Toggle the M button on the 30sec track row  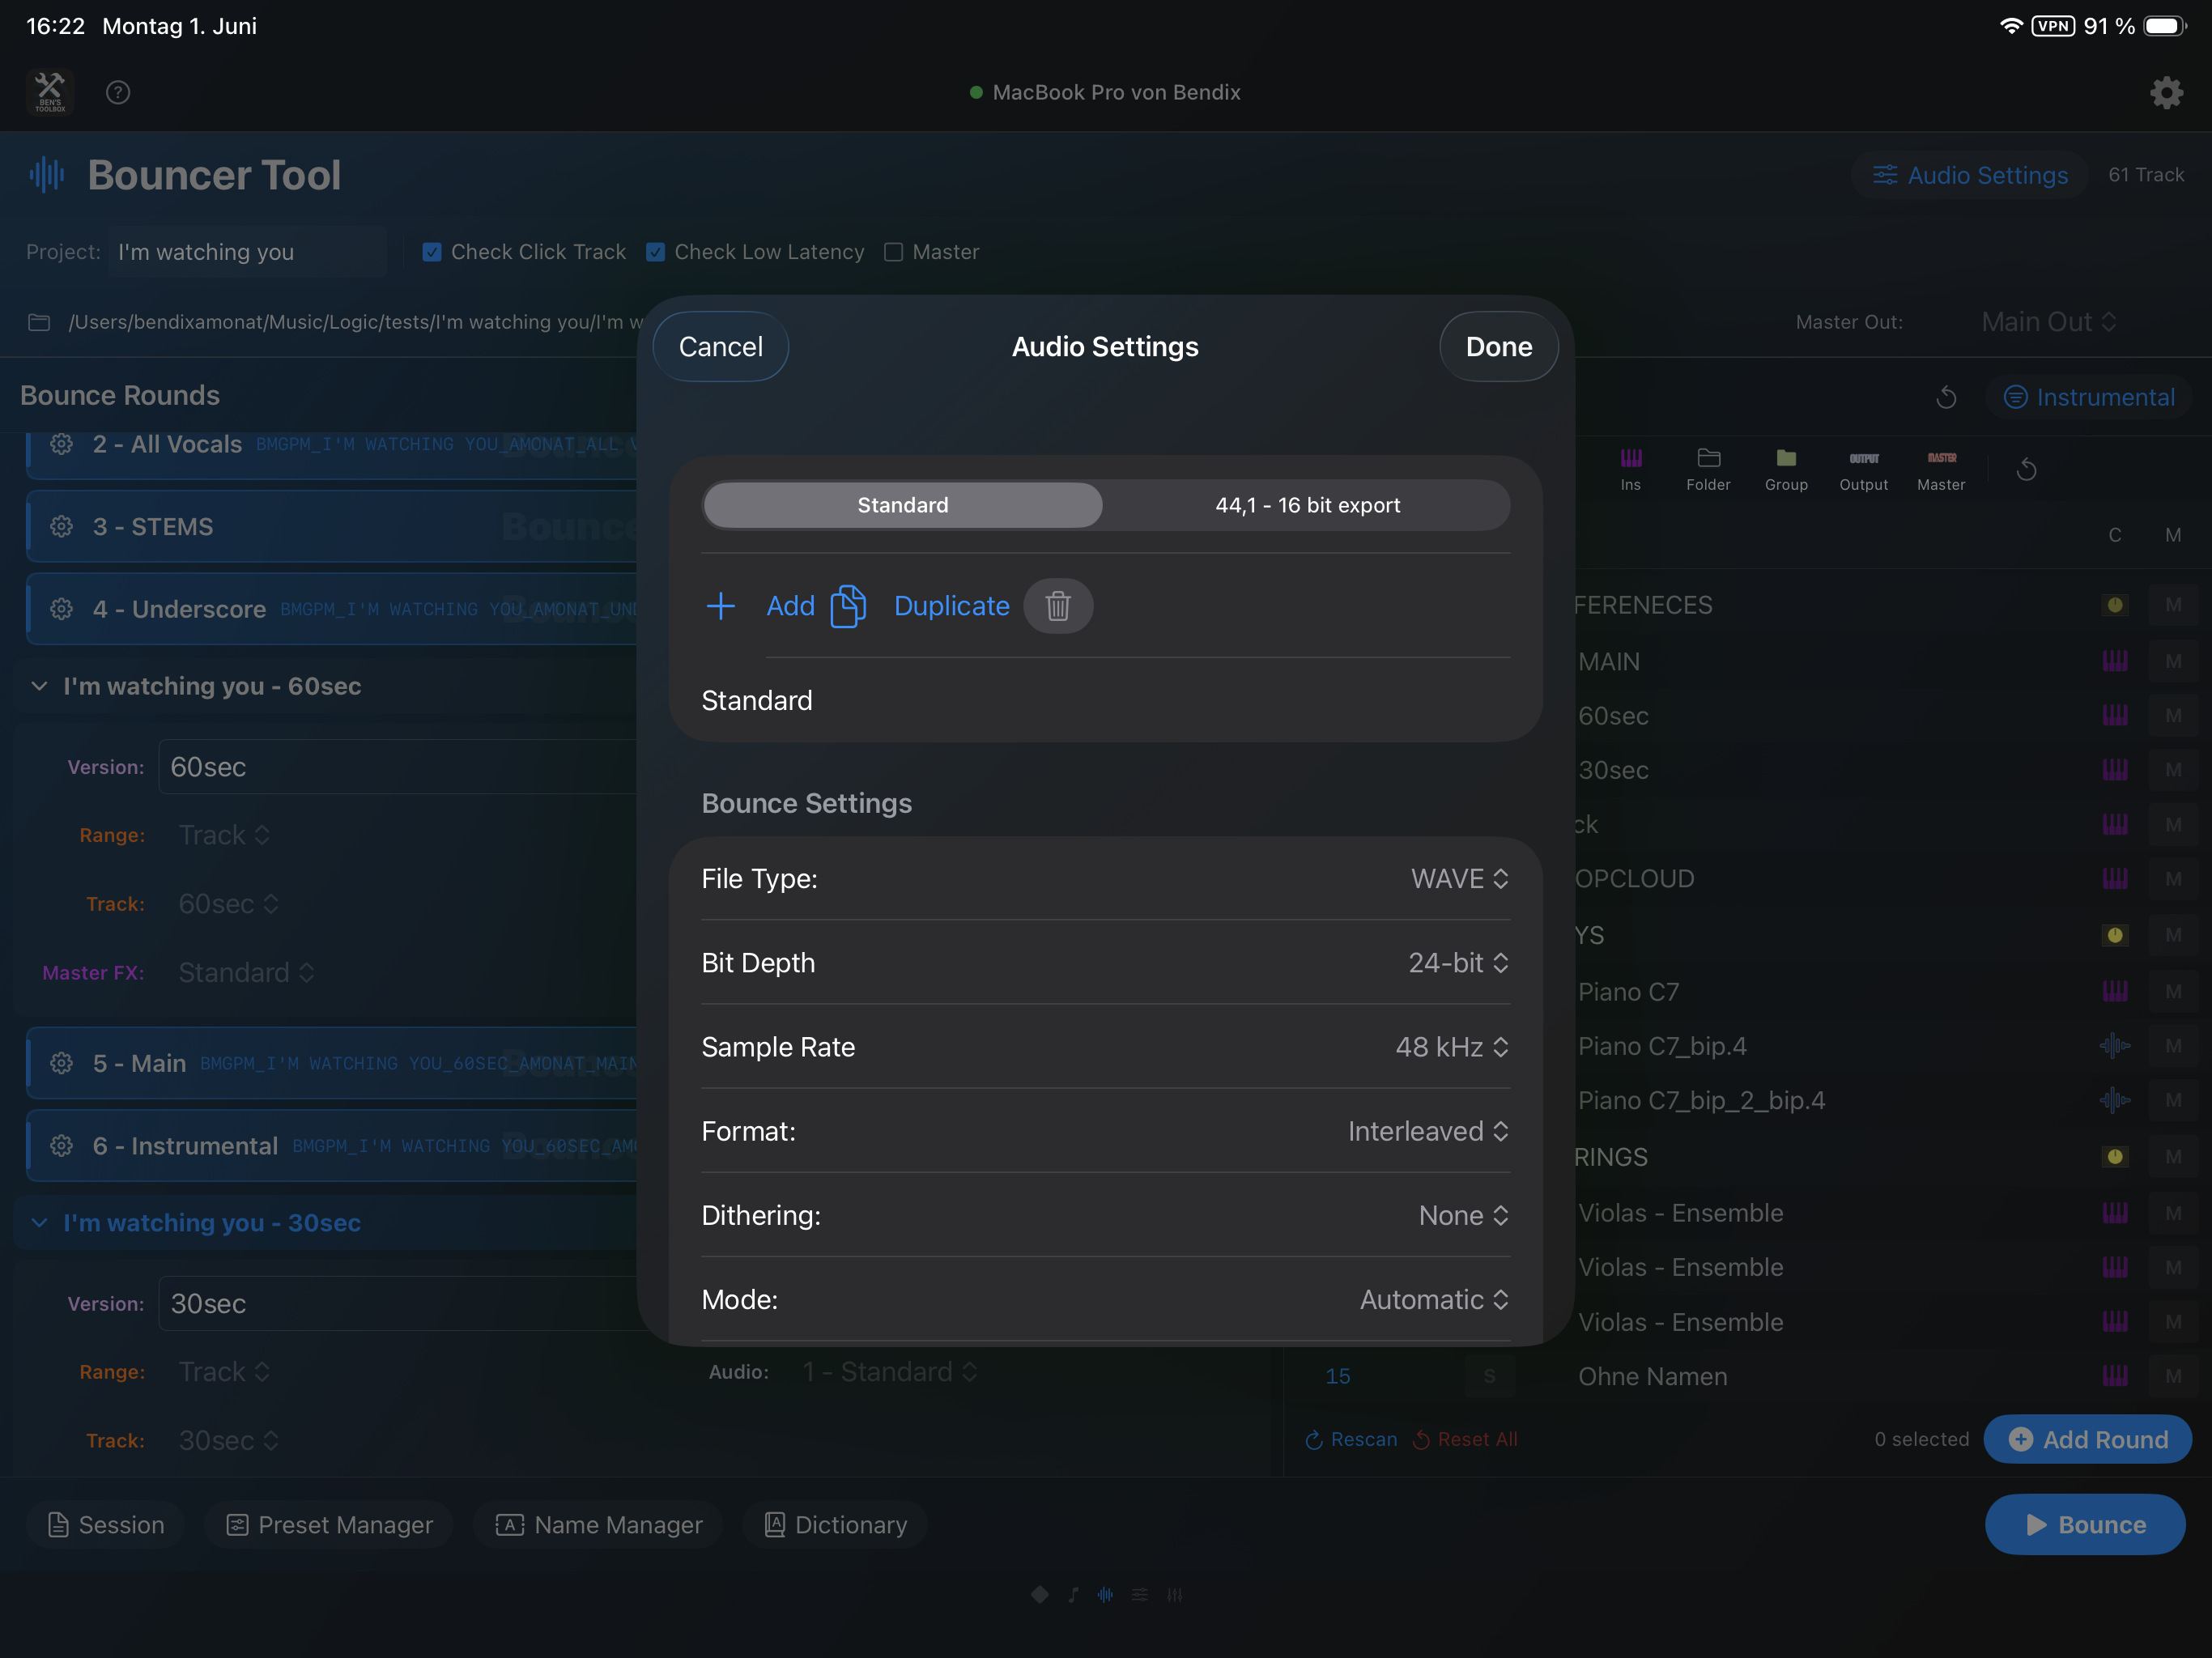[x=2173, y=770]
